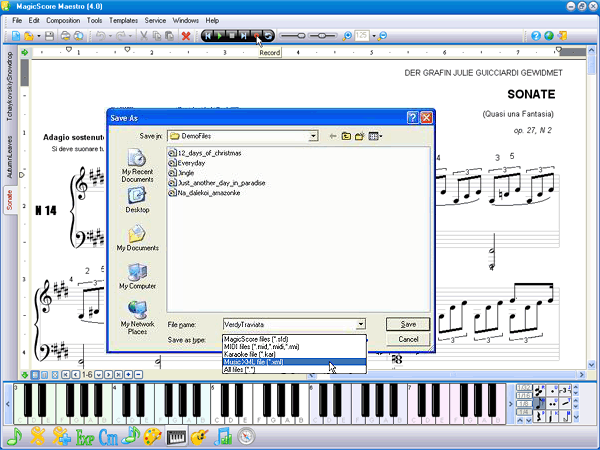
Task: Open the Edit menu
Action: coord(34,20)
